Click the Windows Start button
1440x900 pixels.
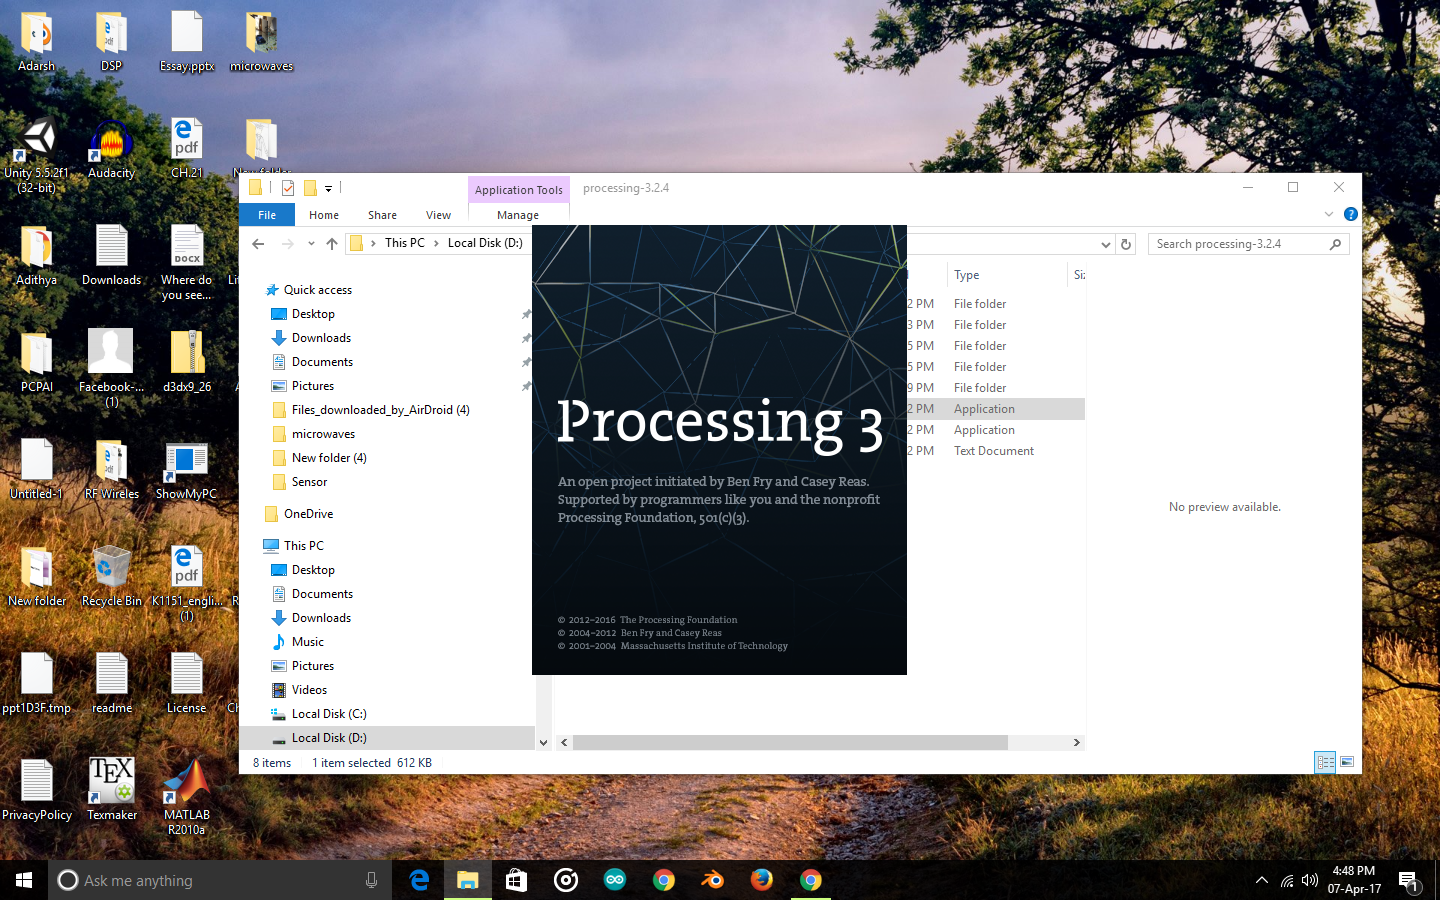point(24,880)
